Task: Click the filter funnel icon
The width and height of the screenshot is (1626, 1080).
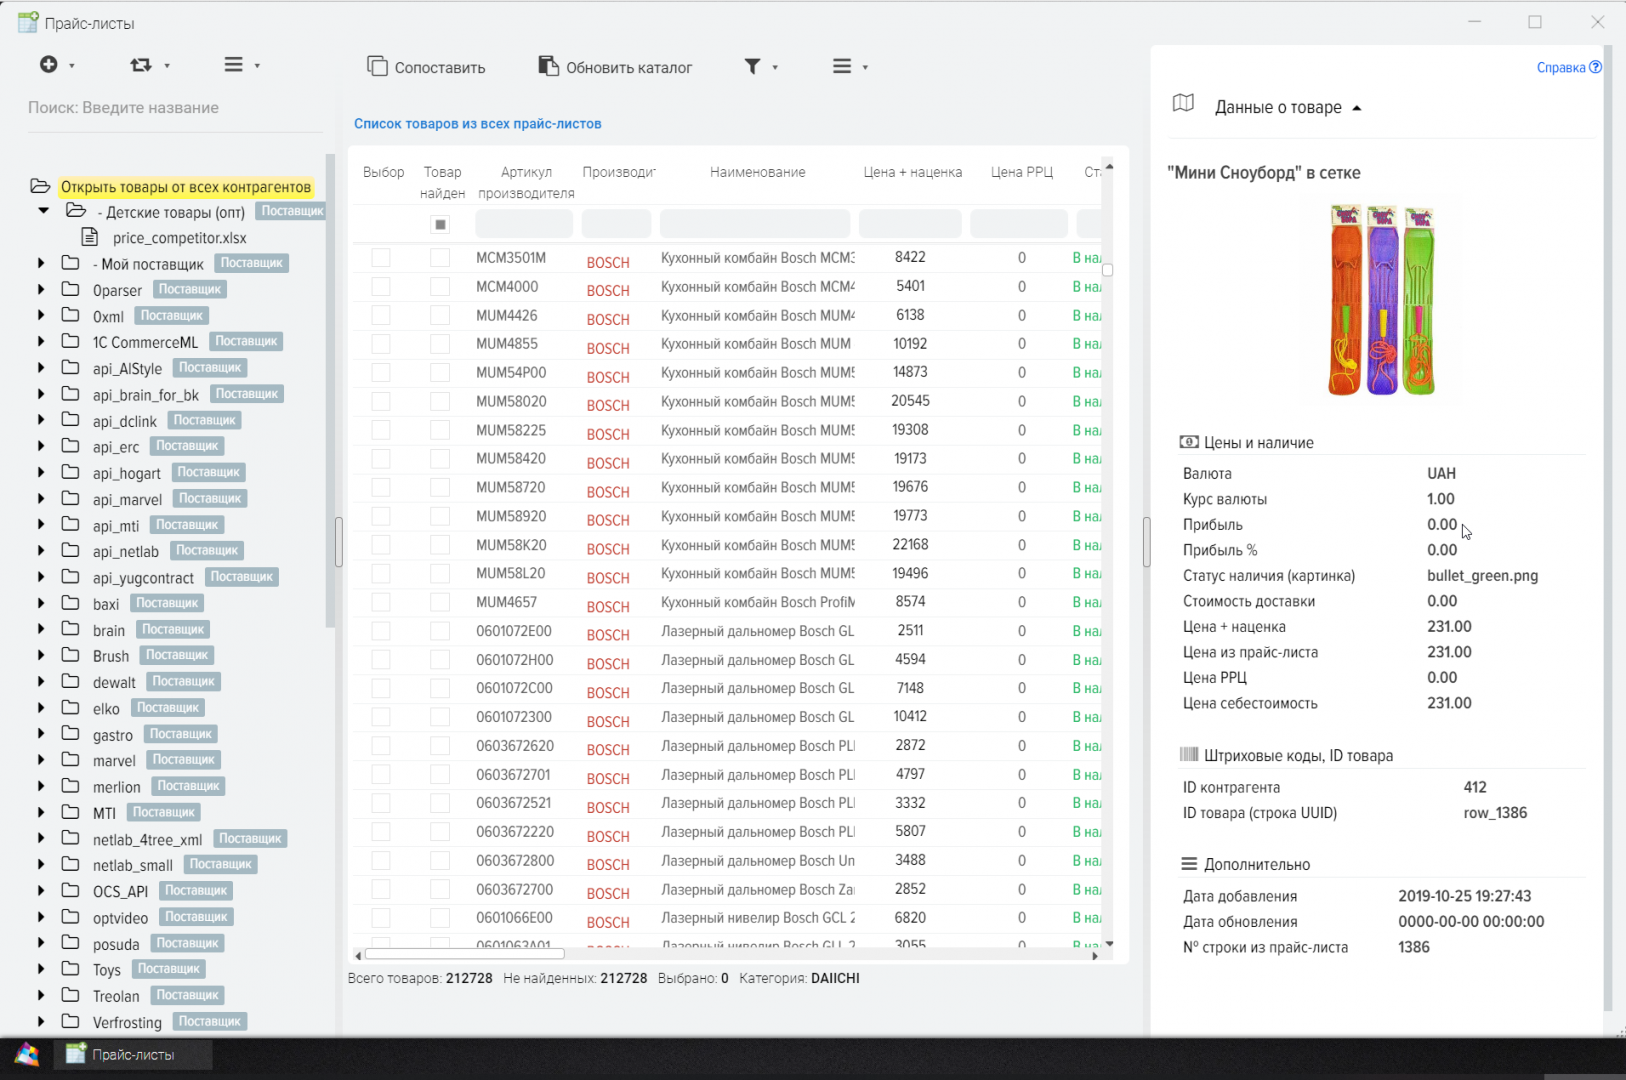Action: point(752,67)
